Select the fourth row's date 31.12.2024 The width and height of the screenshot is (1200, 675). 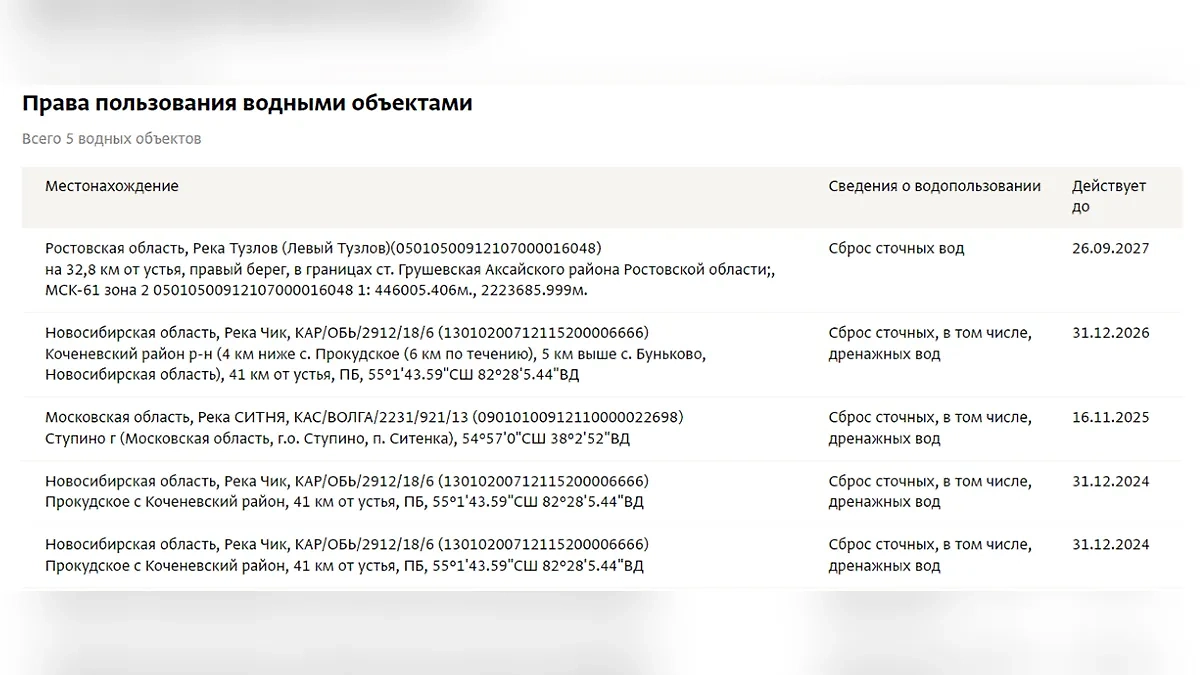coord(1110,481)
